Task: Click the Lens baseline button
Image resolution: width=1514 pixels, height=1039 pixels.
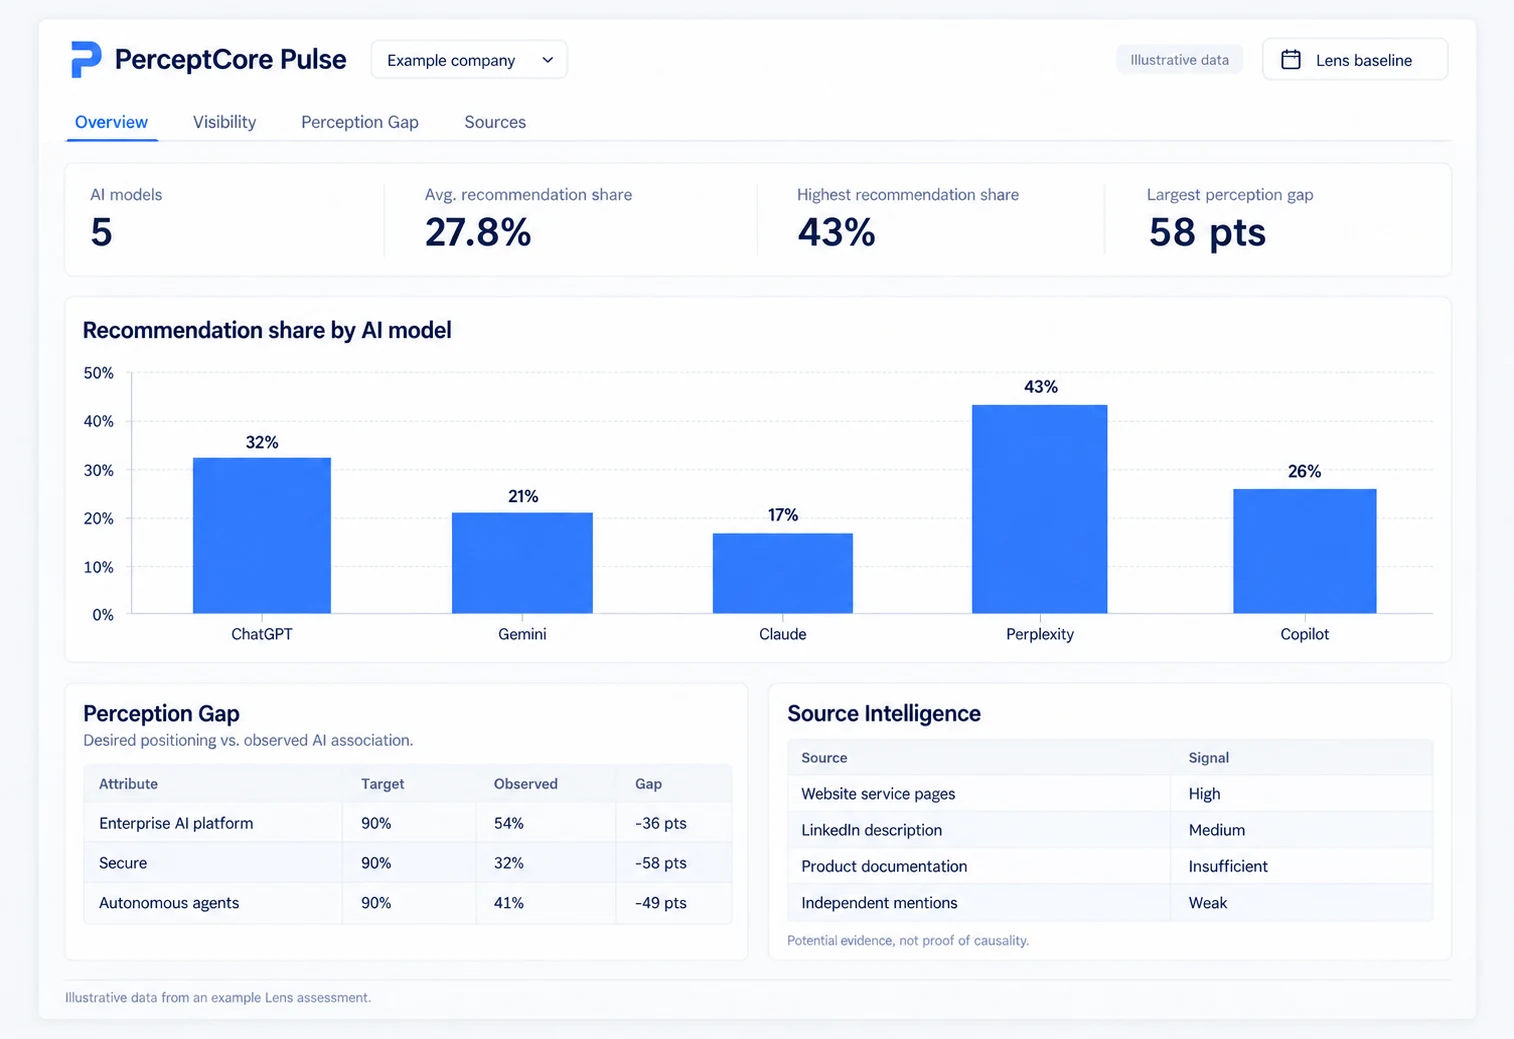Action: pos(1355,60)
